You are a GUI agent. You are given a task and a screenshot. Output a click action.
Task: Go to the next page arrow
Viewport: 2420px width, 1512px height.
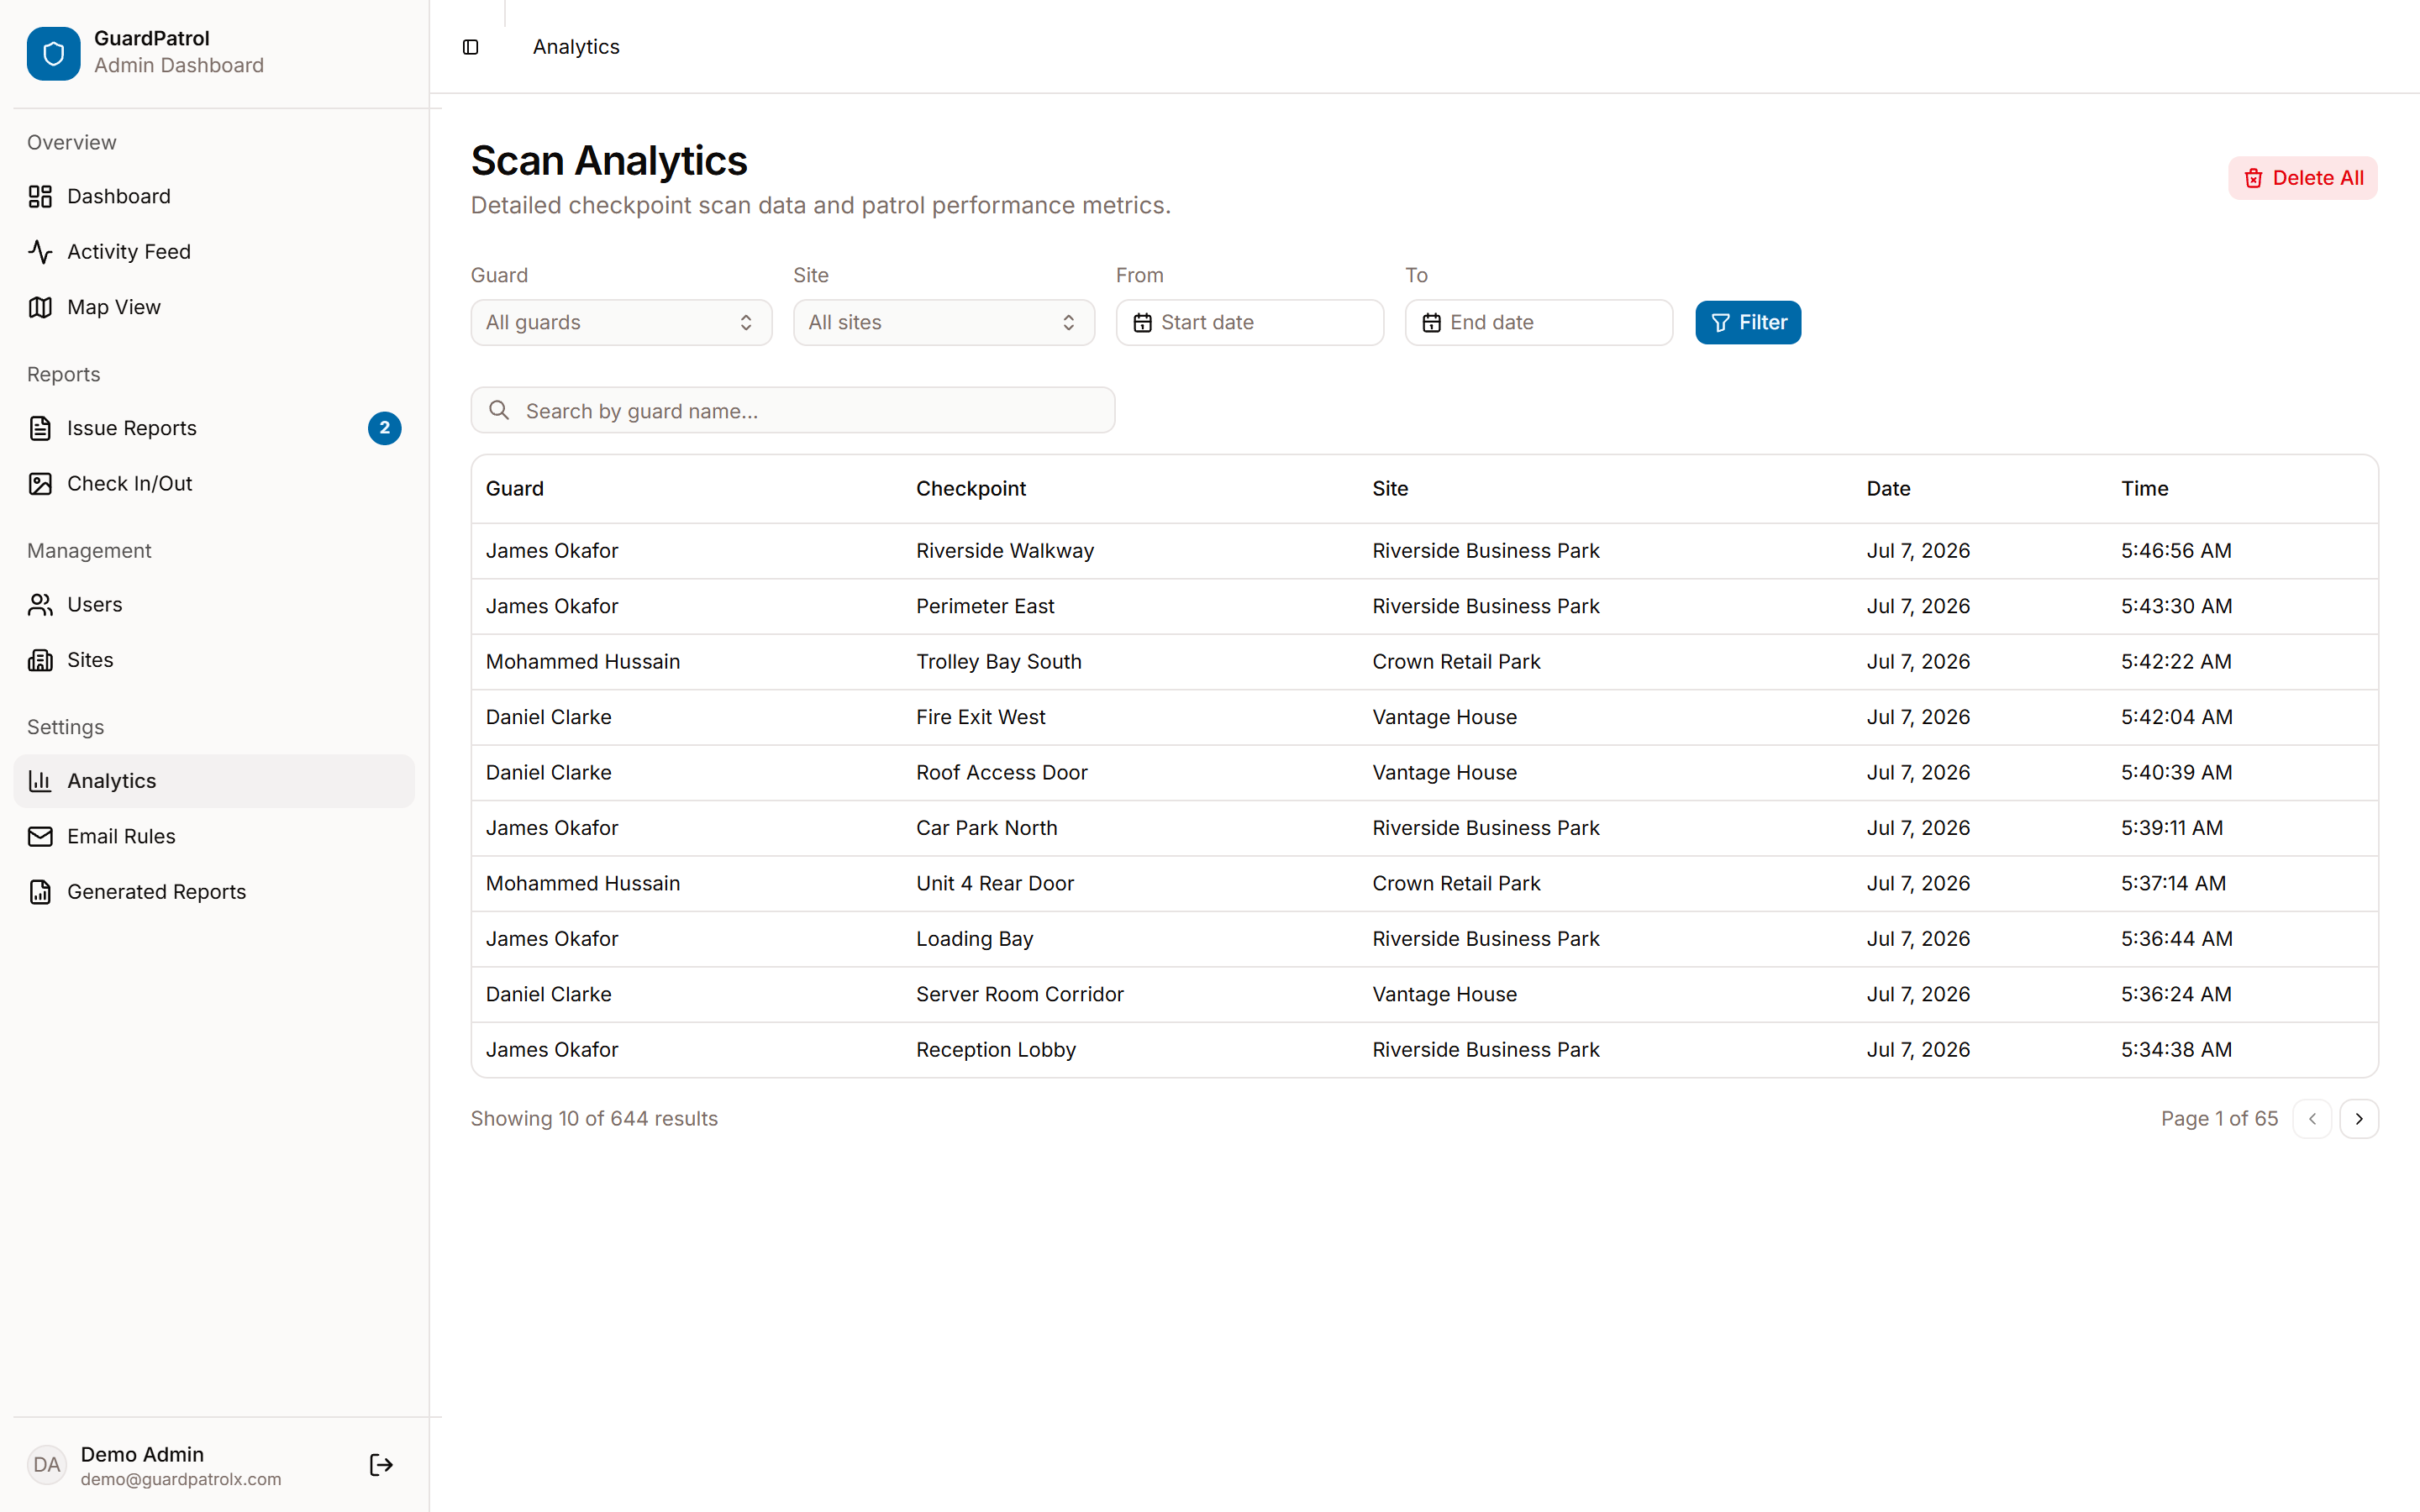2359,1119
